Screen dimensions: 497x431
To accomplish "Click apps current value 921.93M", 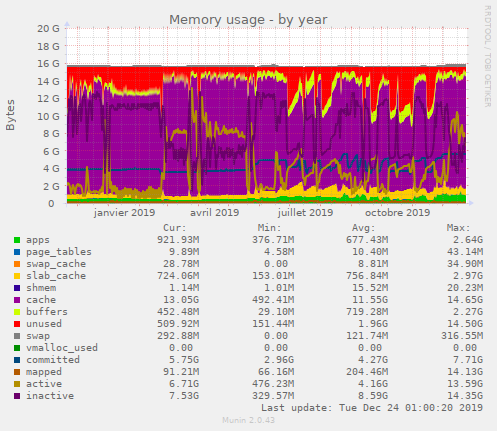I will pos(178,240).
